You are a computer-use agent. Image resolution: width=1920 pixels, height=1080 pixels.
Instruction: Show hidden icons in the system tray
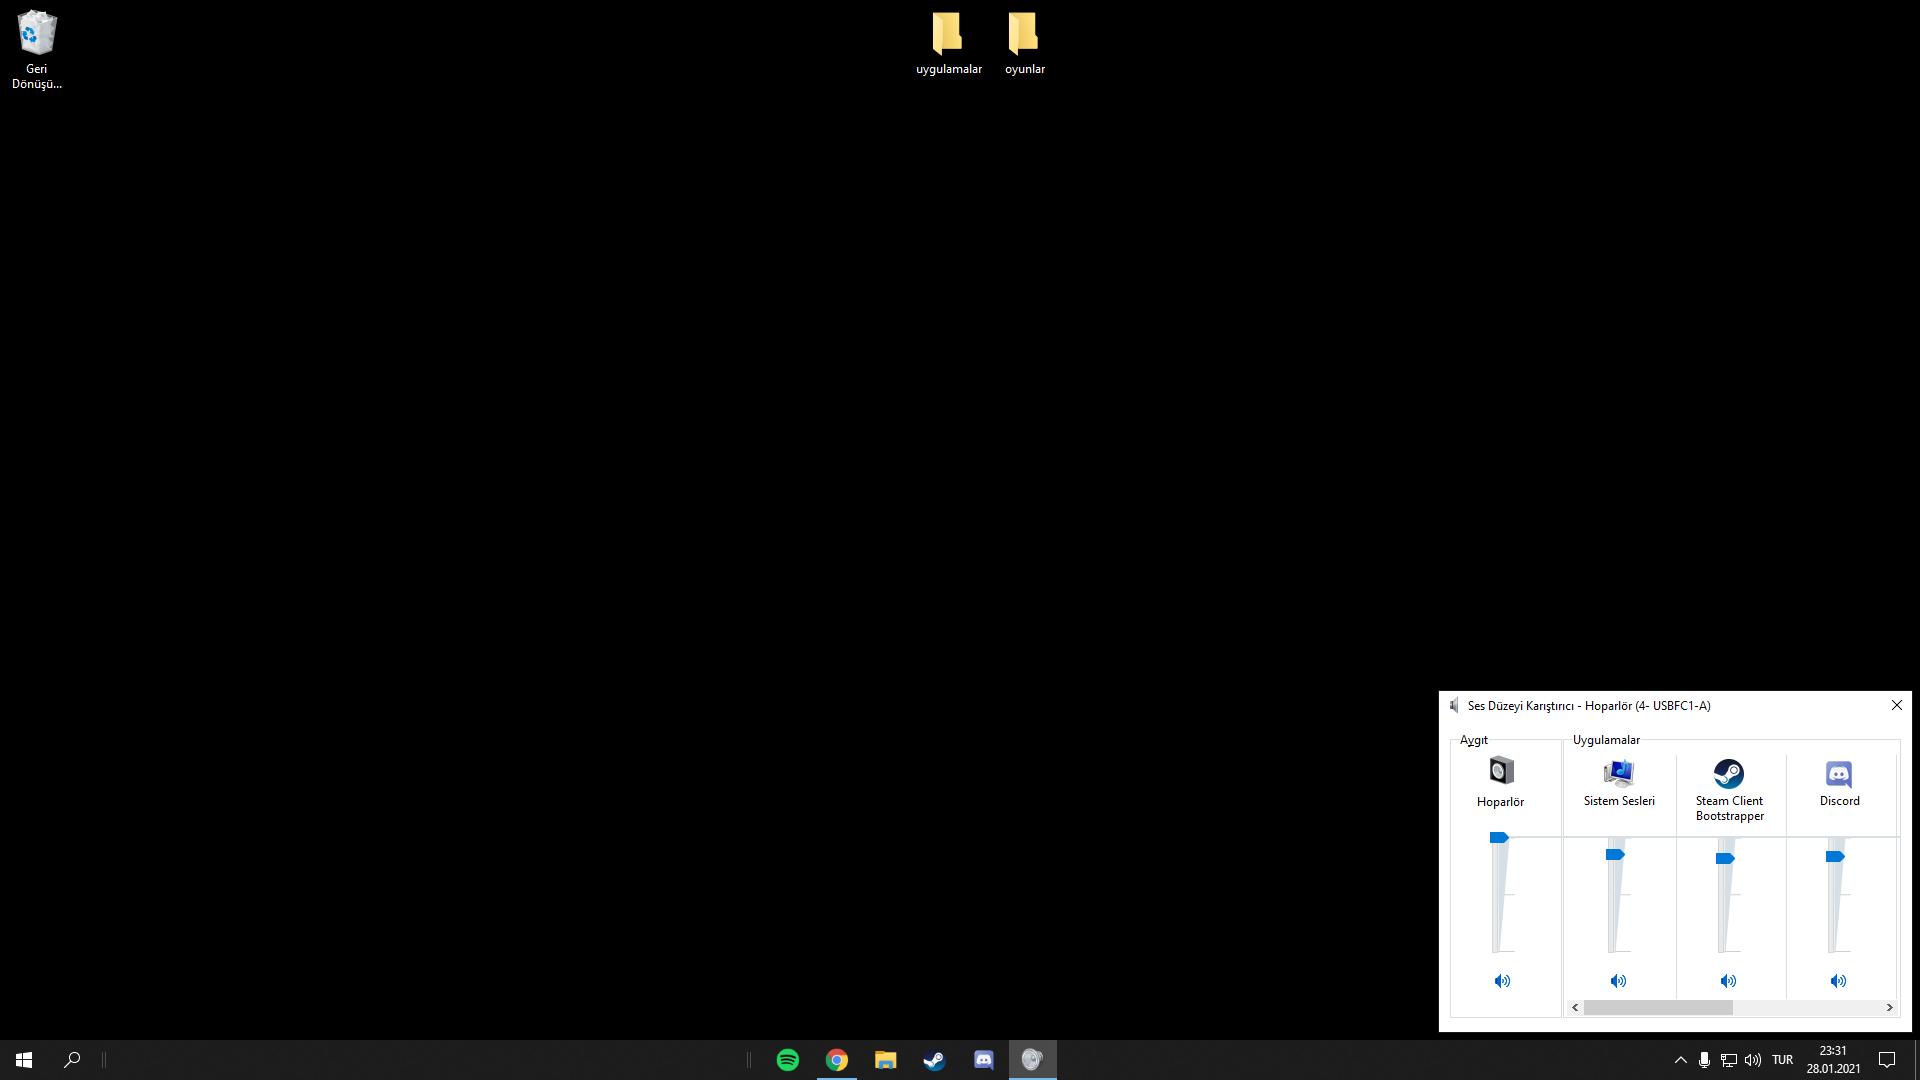pyautogui.click(x=1679, y=1059)
